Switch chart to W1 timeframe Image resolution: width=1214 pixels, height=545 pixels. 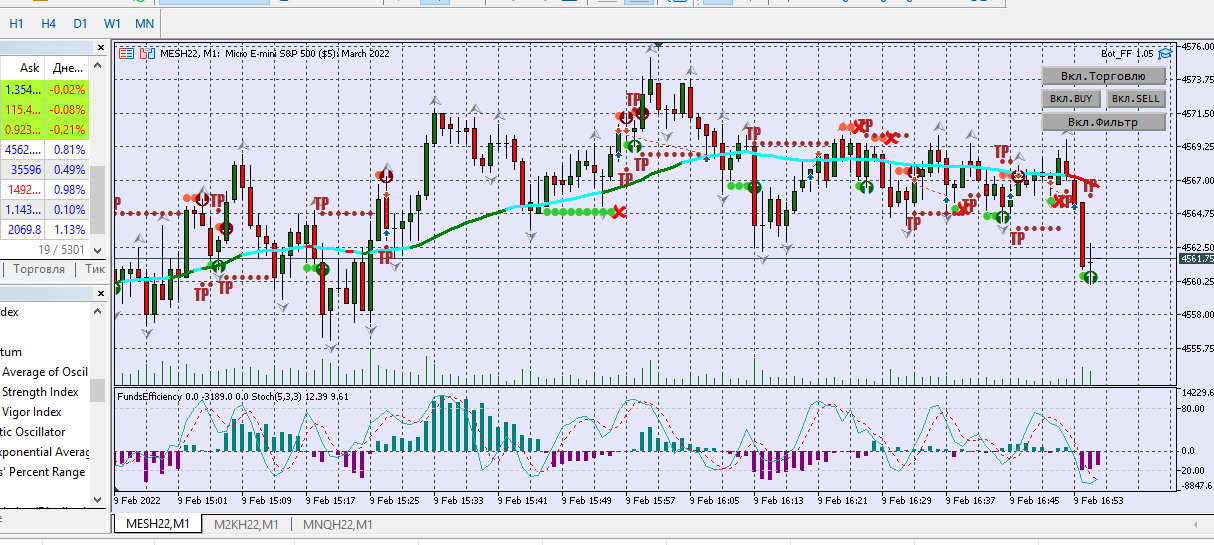pyautogui.click(x=113, y=22)
